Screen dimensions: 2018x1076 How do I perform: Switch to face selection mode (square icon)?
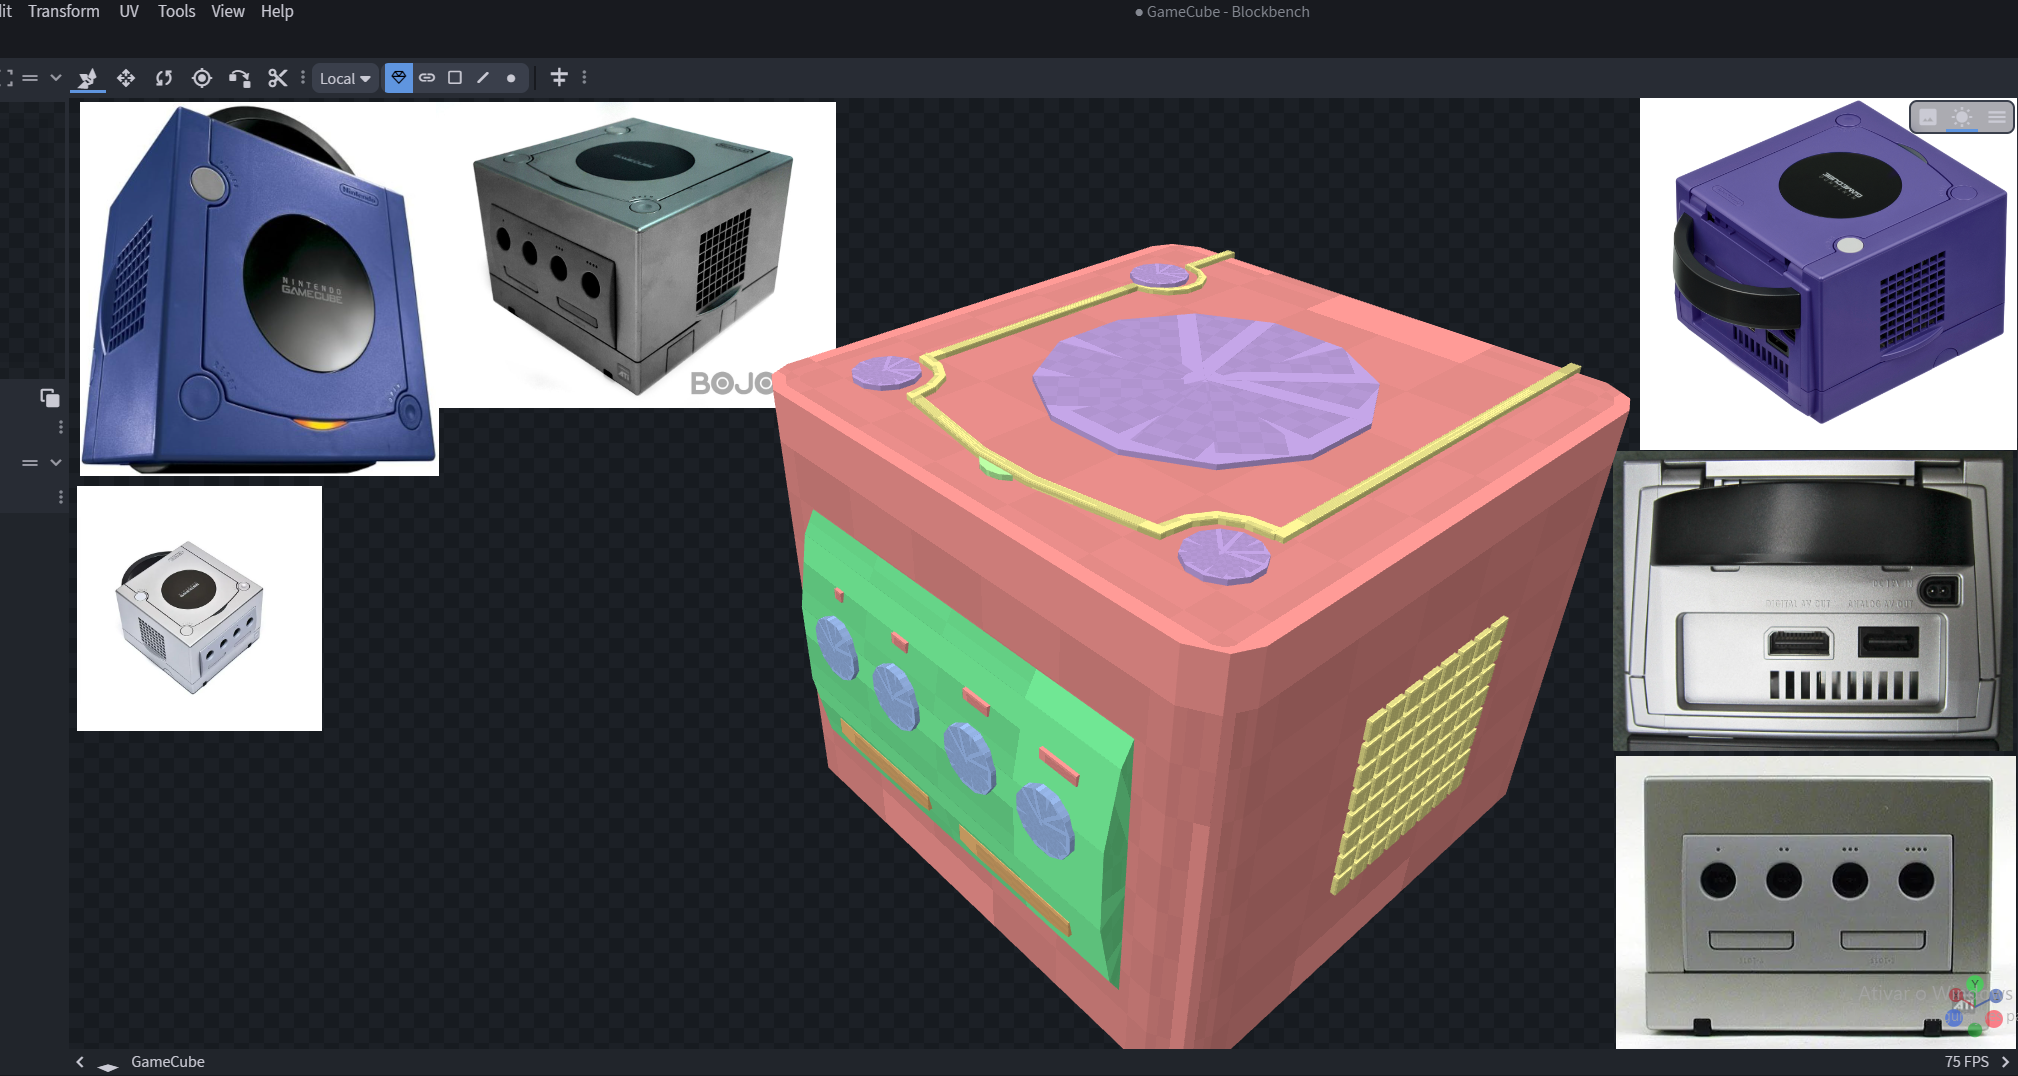(x=455, y=77)
